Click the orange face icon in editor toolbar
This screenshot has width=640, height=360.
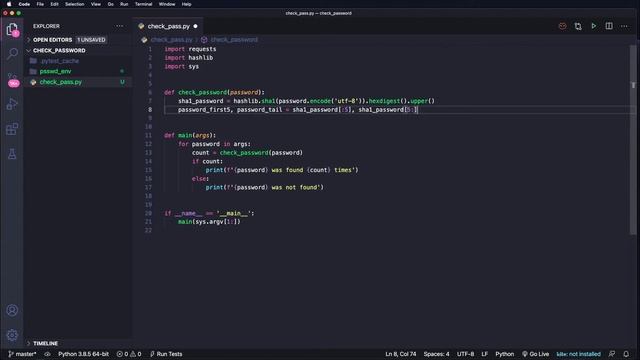coord(562,26)
